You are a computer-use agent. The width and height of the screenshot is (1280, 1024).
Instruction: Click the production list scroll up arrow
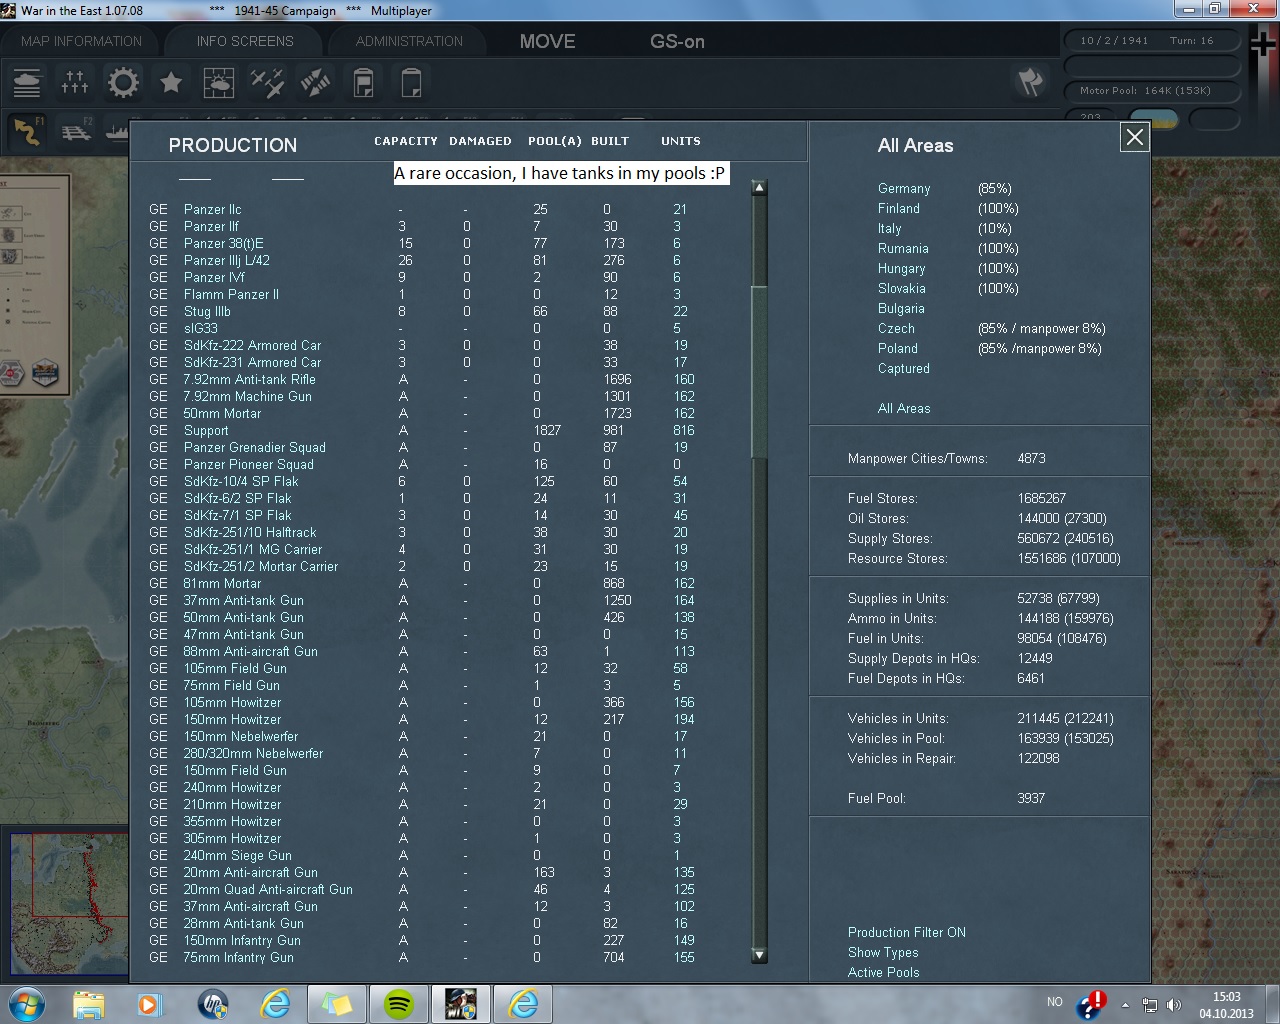[x=759, y=187]
